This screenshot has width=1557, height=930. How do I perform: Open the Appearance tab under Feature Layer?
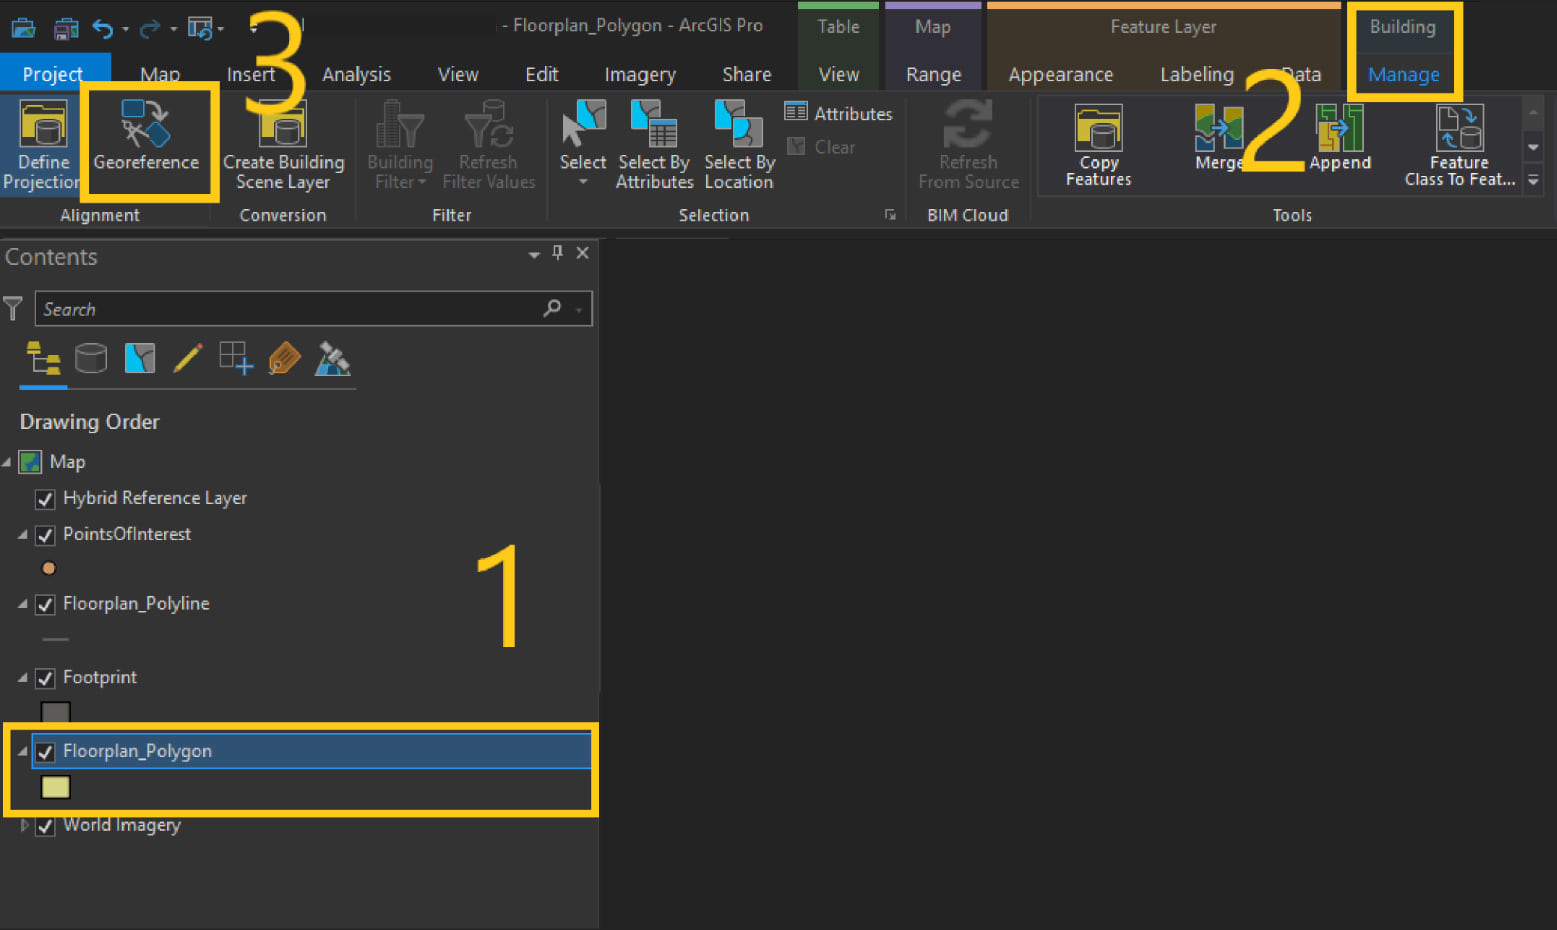[x=1061, y=74]
